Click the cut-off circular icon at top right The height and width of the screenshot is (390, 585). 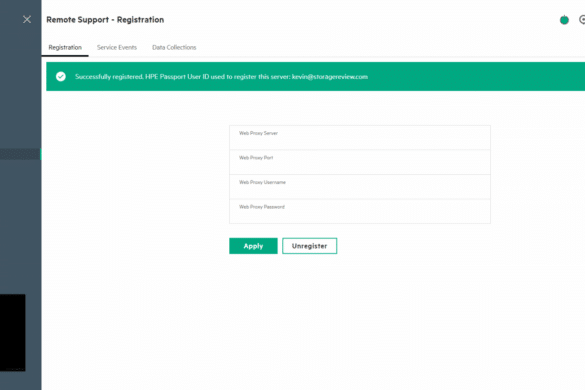pos(582,20)
